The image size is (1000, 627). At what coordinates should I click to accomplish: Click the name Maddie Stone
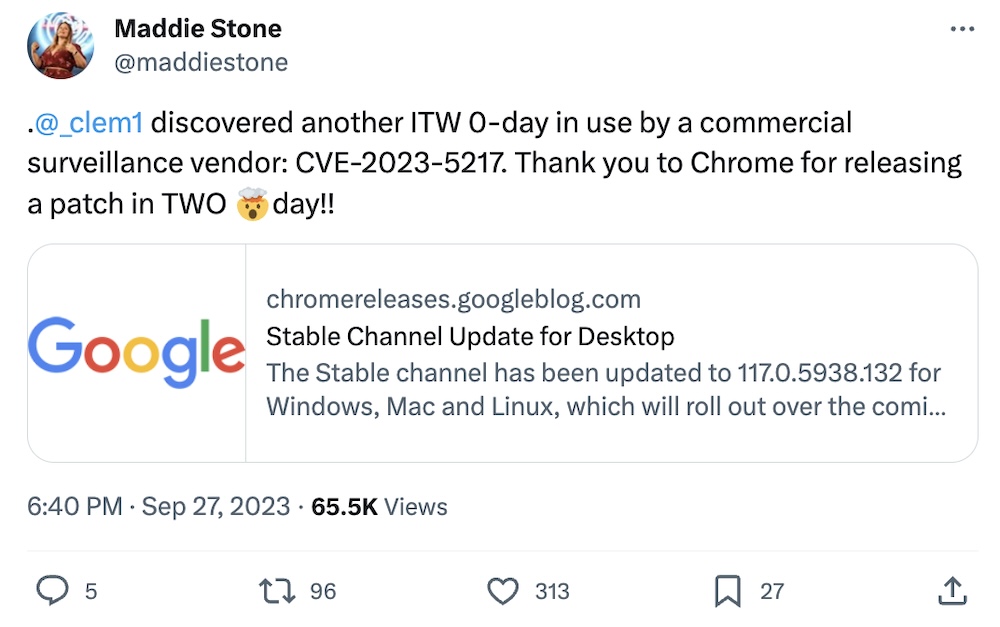pos(197,28)
